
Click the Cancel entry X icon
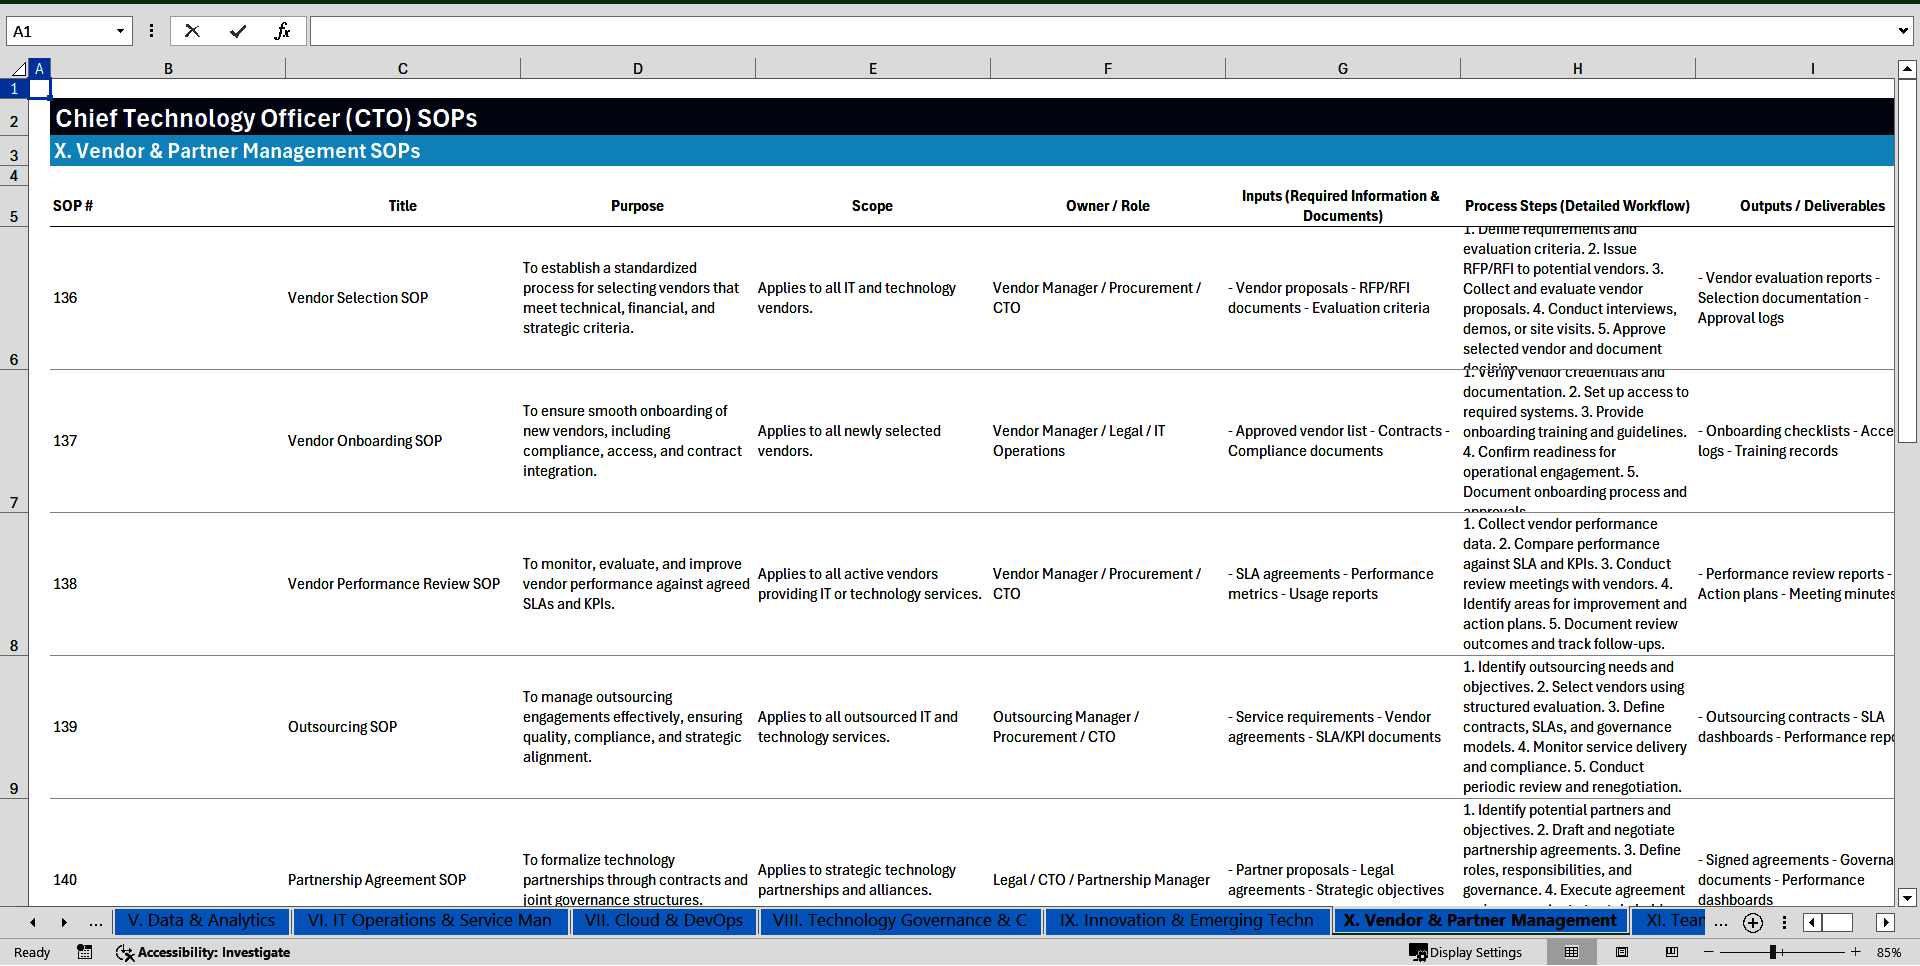pyautogui.click(x=192, y=31)
